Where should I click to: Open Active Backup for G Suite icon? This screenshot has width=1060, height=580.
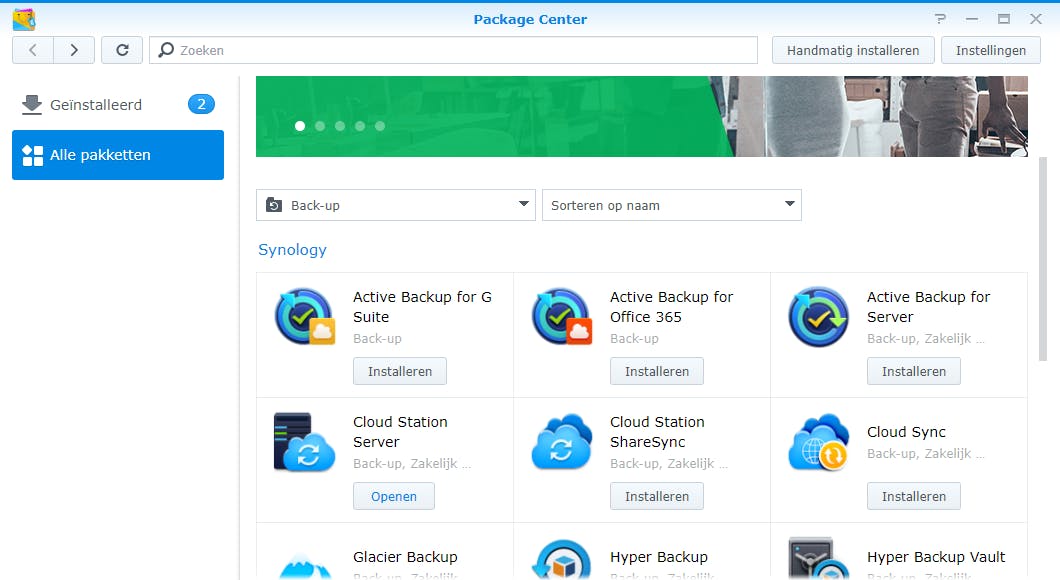[x=304, y=316]
